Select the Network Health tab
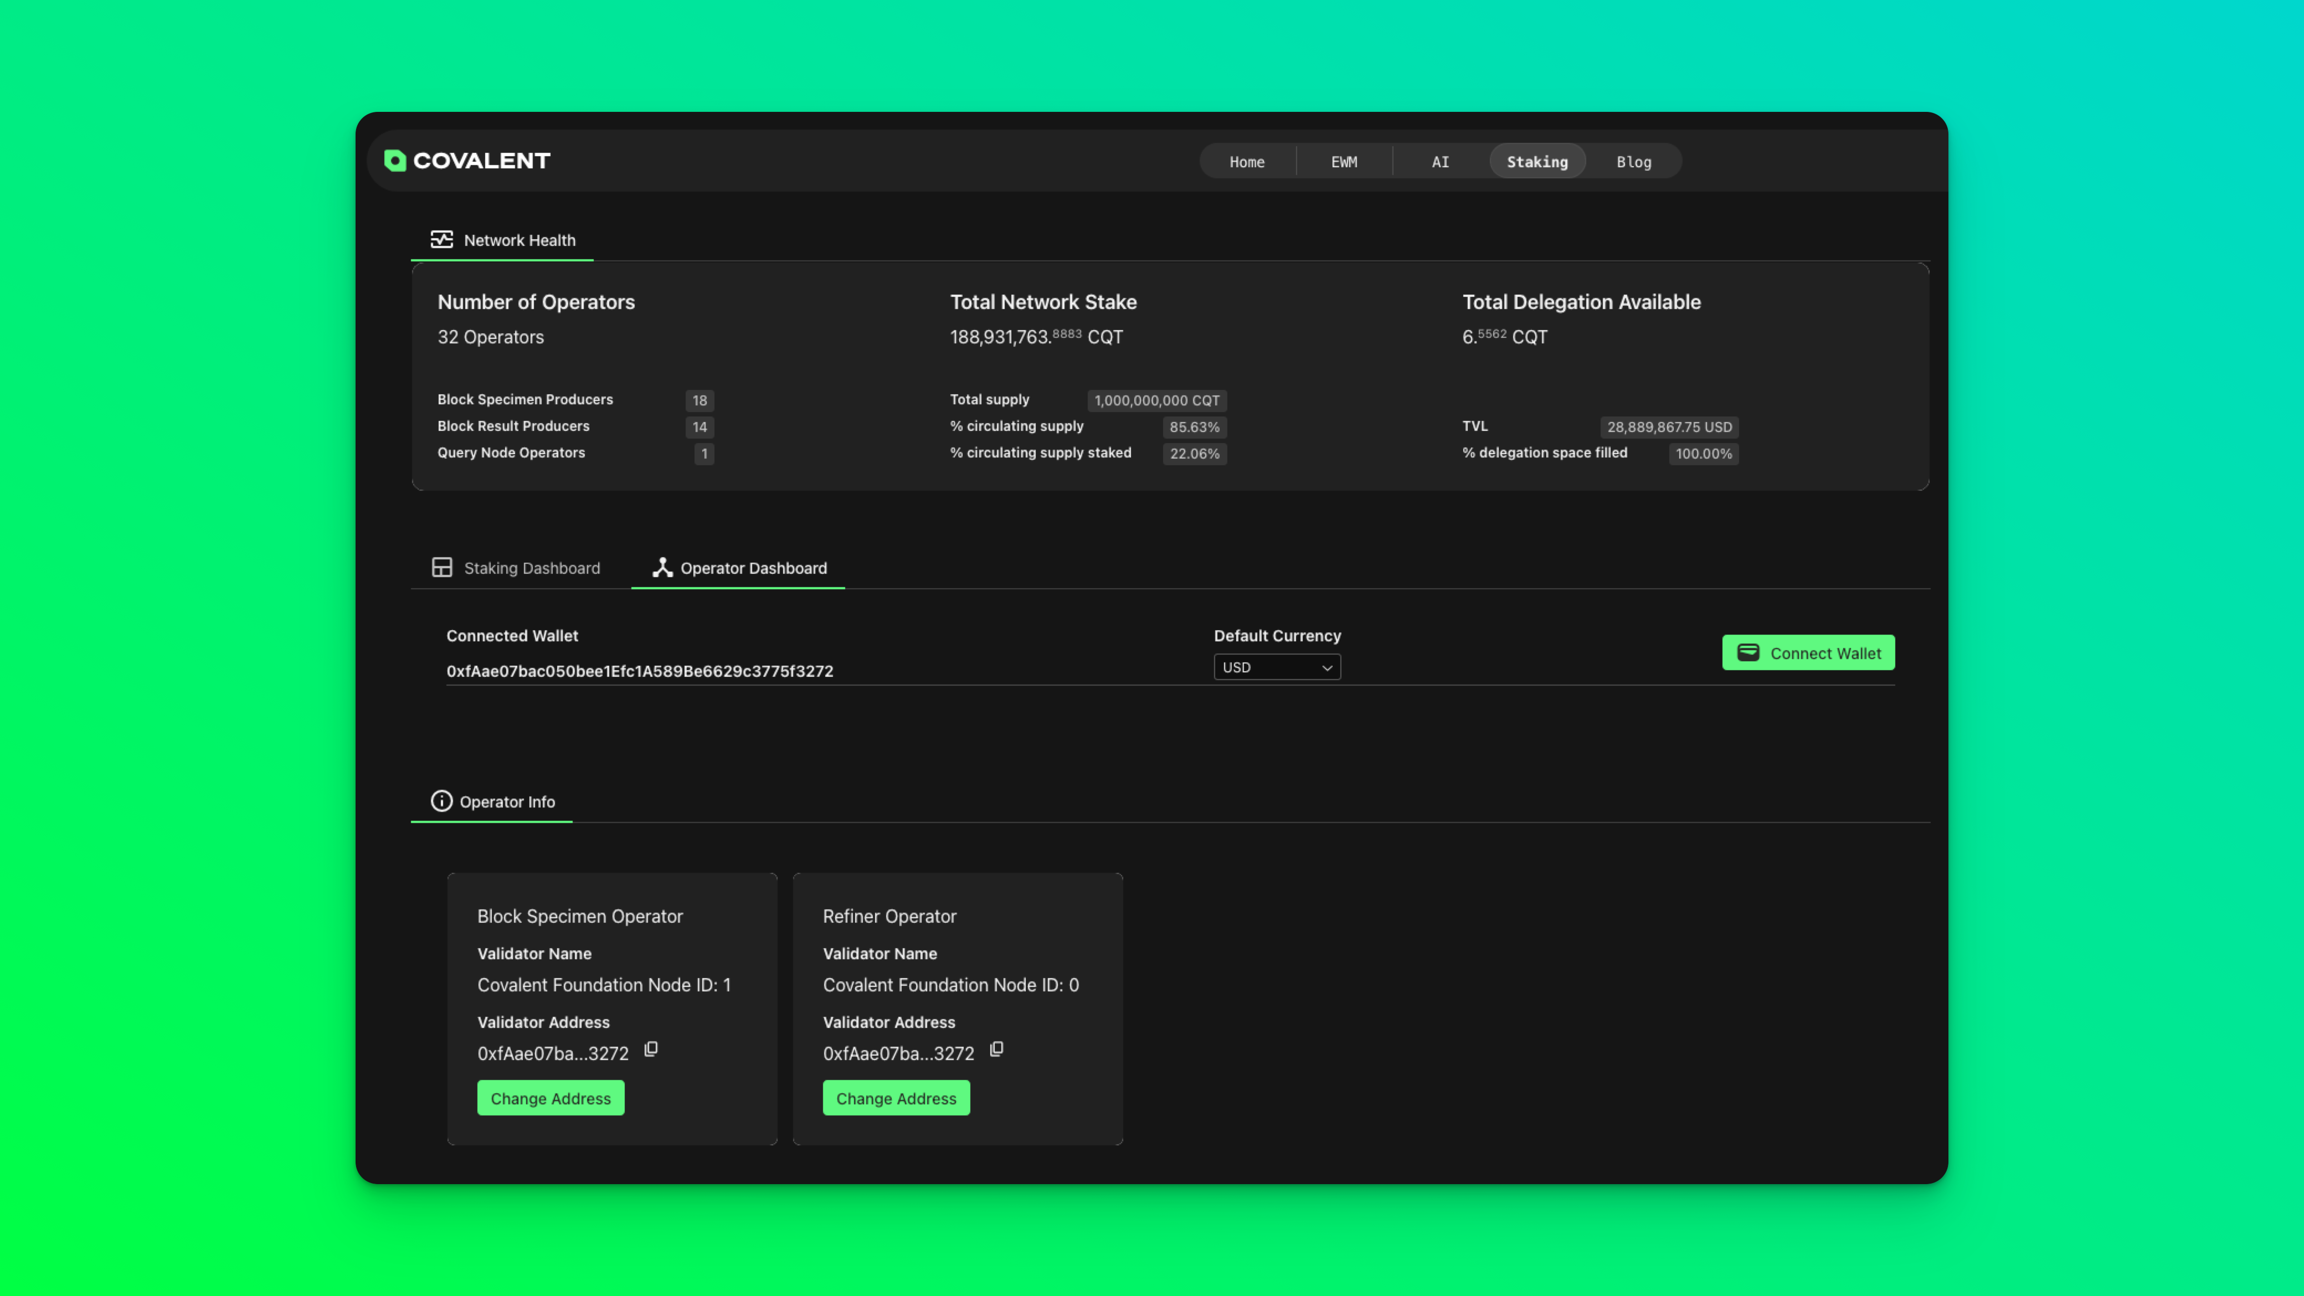This screenshot has height=1296, width=2304. (518, 240)
